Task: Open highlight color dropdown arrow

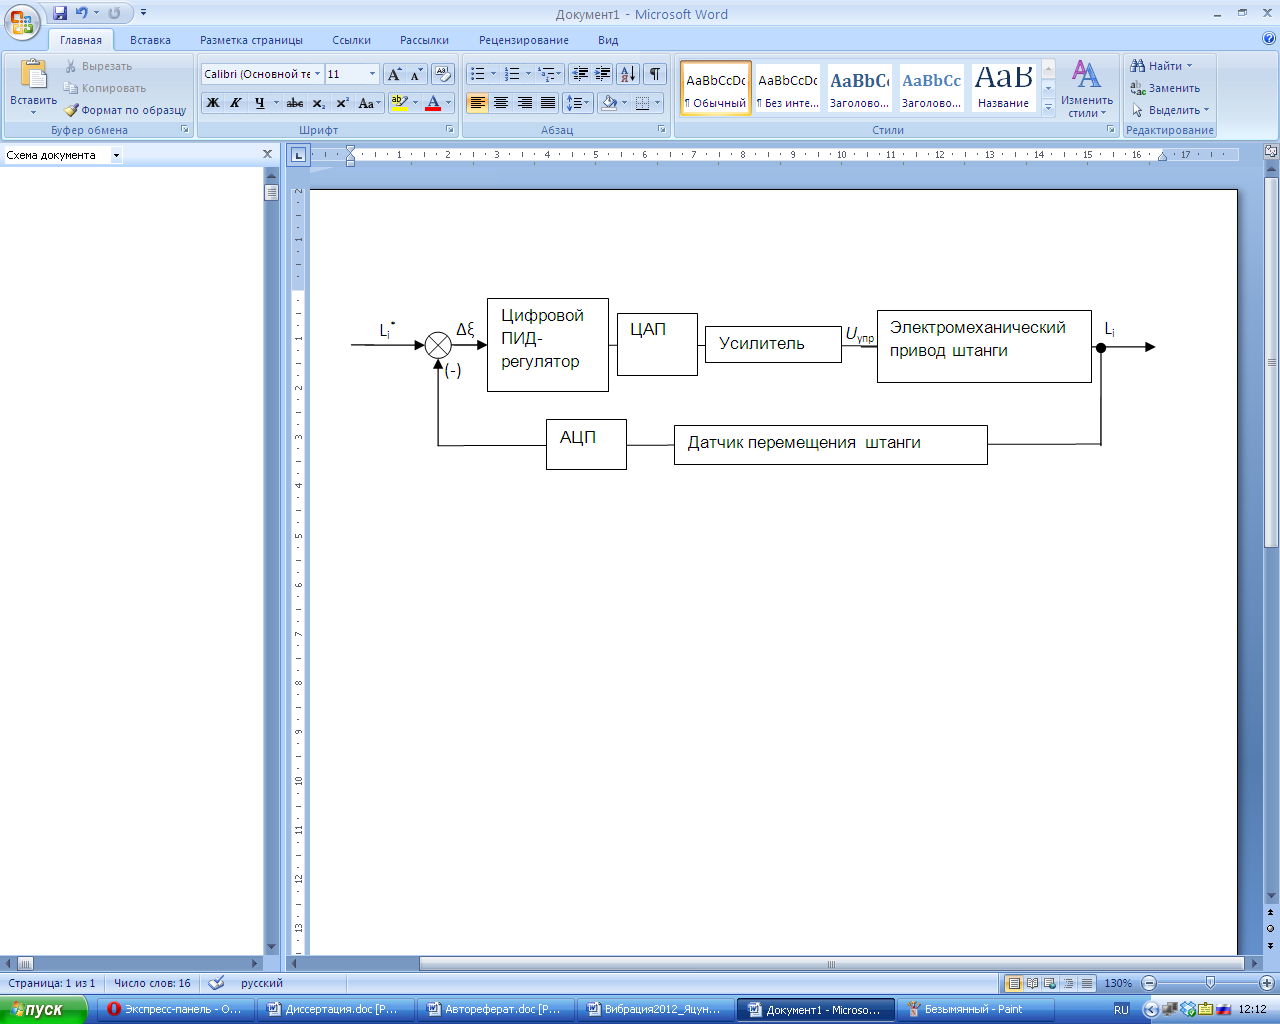Action: point(415,103)
